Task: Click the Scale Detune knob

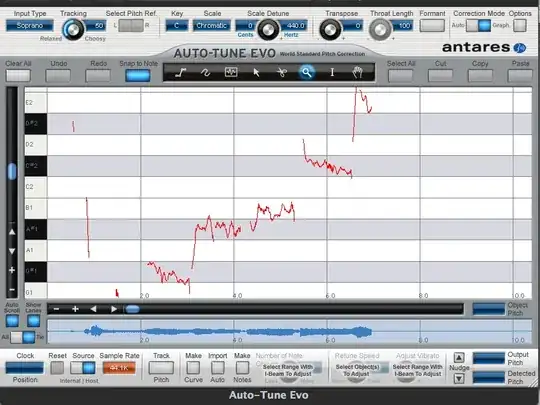Action: 268,29
